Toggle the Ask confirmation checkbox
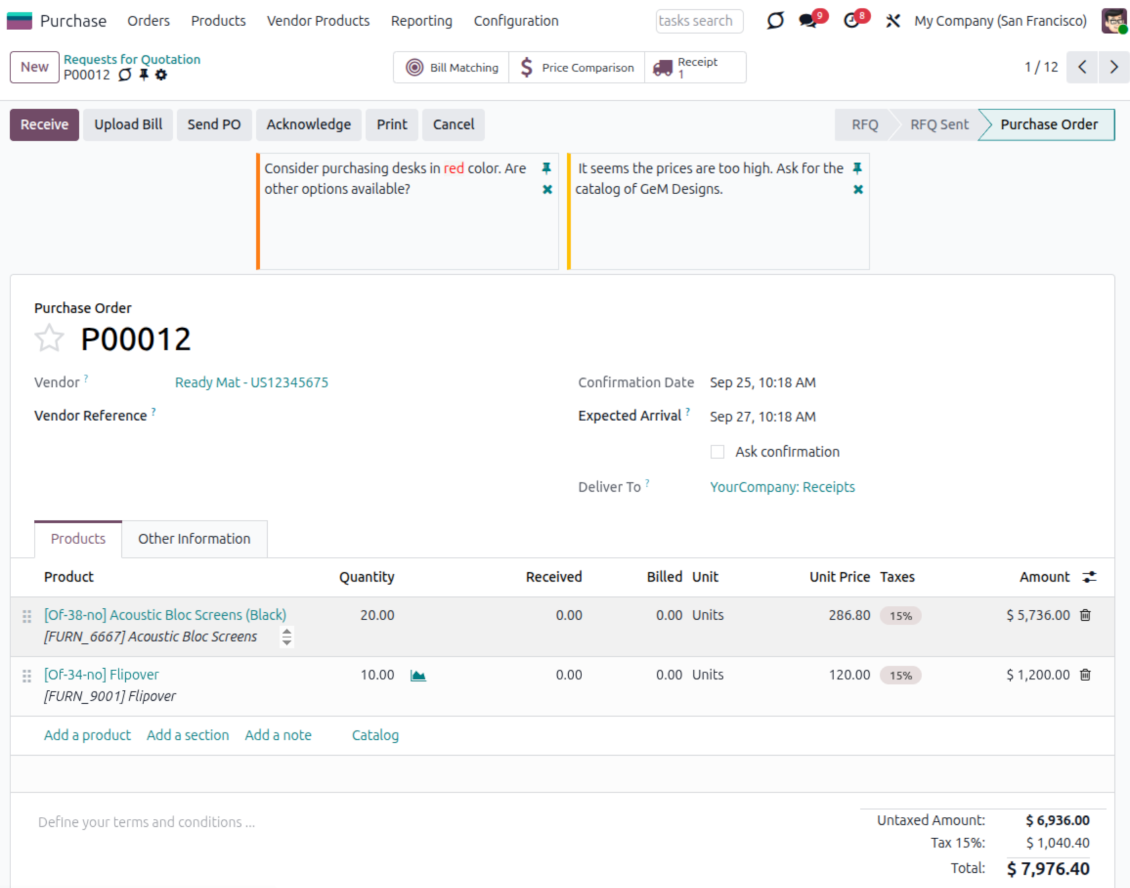 [x=717, y=452]
